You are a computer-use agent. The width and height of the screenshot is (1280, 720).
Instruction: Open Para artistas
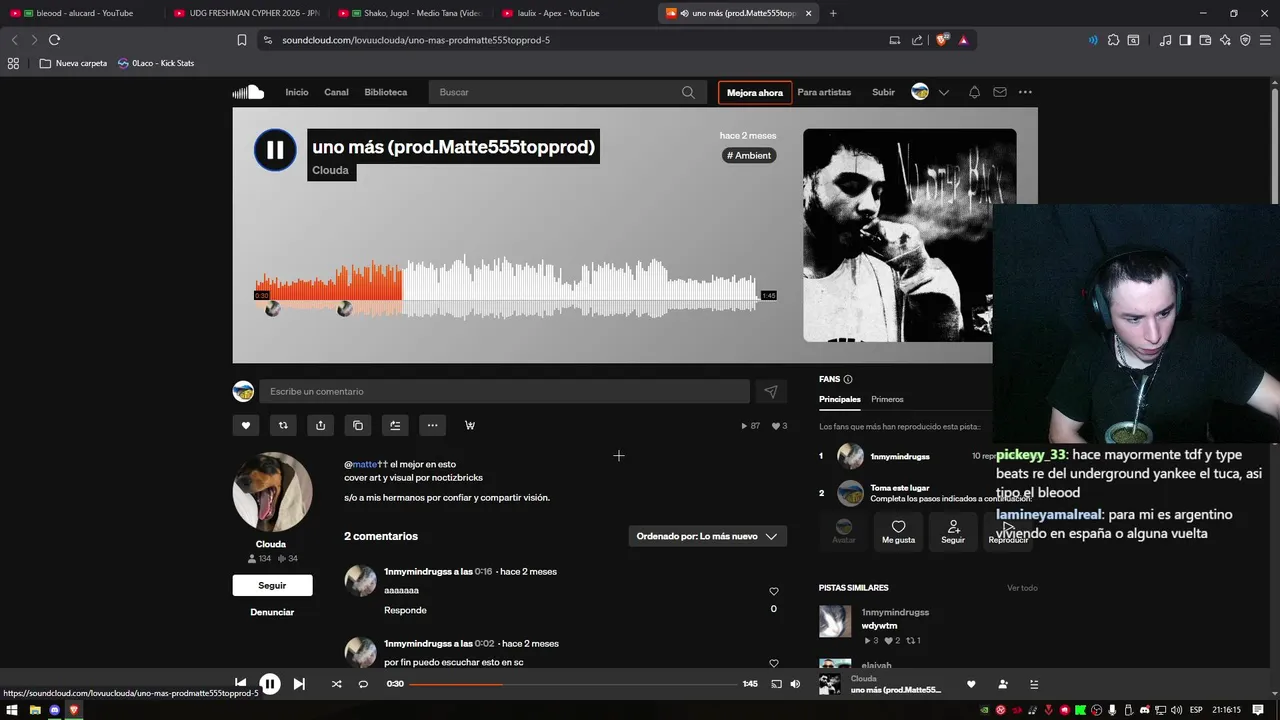(x=824, y=92)
